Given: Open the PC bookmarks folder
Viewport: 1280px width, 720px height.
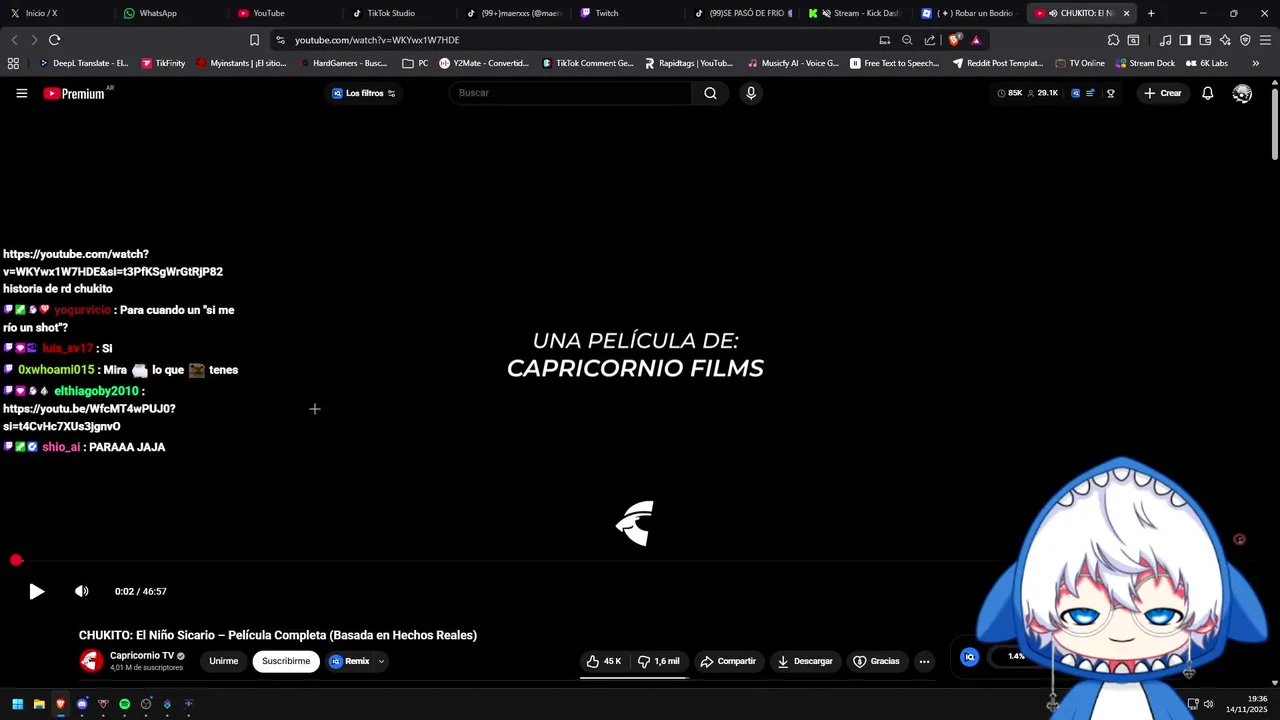Looking at the screenshot, I should click(x=415, y=63).
